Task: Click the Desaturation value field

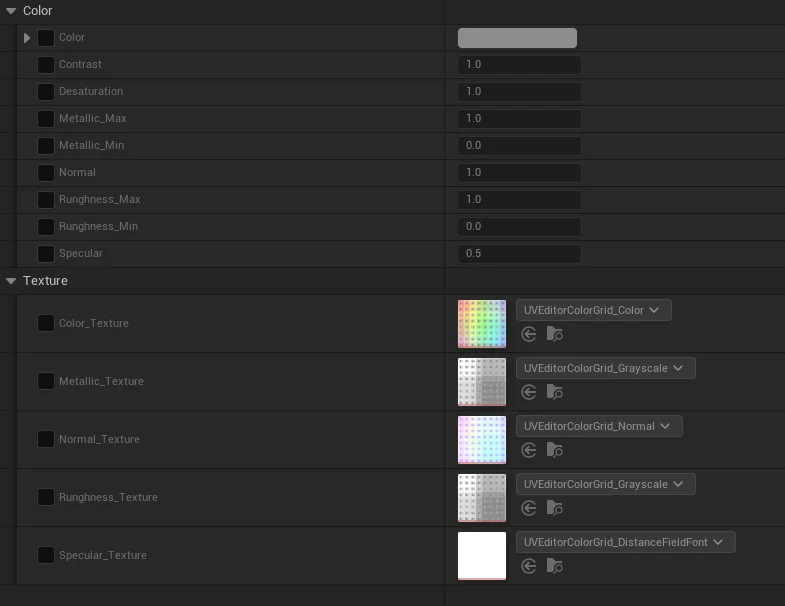Action: (x=520, y=92)
